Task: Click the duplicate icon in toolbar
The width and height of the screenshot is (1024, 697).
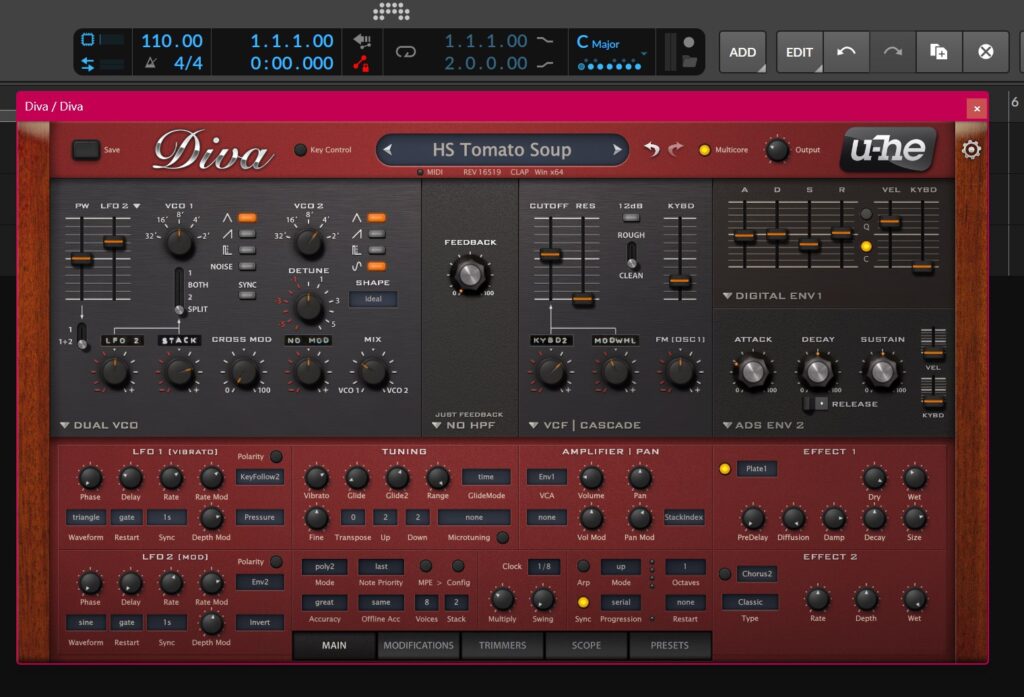Action: (938, 52)
